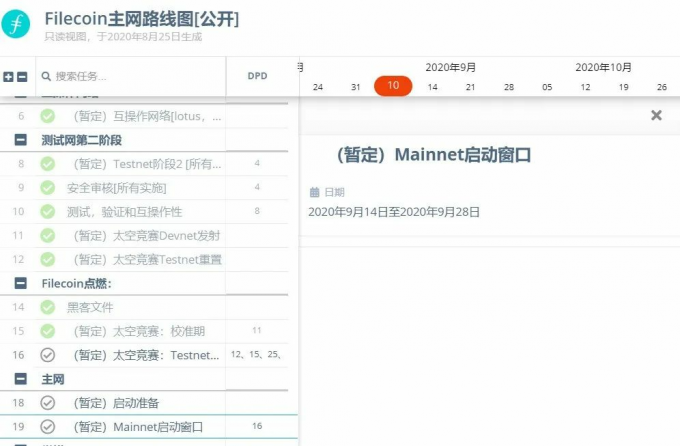Select timeline date 31

356,87
